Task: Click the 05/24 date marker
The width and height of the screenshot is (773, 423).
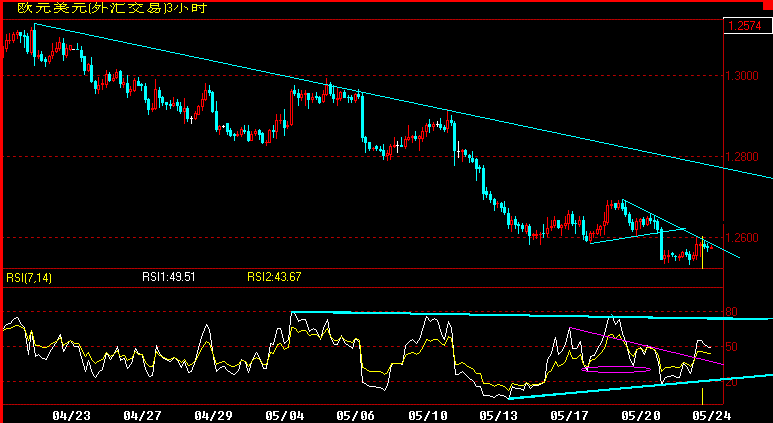Action: [713, 416]
